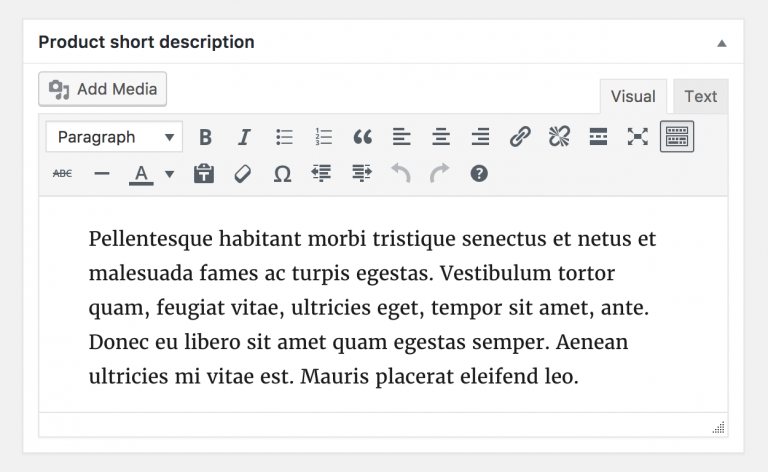Image resolution: width=768 pixels, height=472 pixels.
Task: Insert a special character (Omega)
Action: 282,173
